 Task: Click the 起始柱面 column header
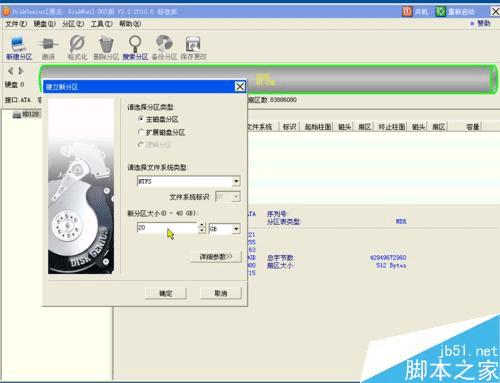click(x=318, y=127)
